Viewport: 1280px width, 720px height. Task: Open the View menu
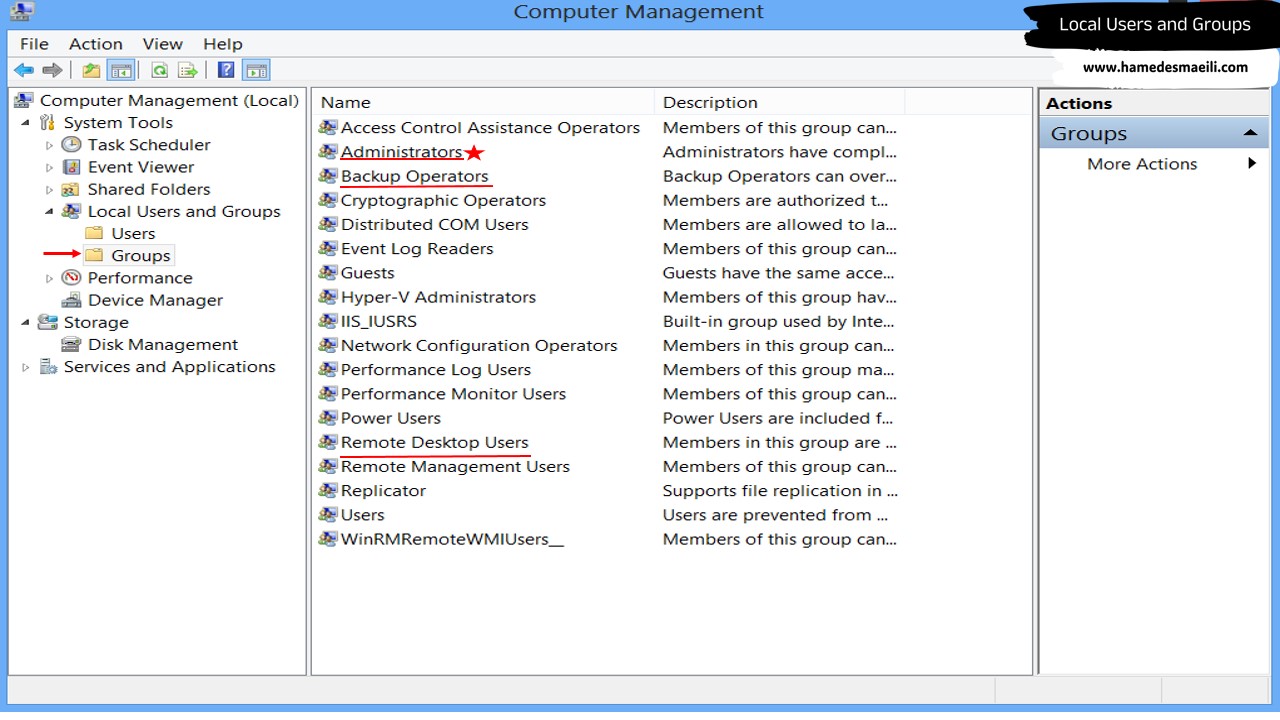click(162, 44)
